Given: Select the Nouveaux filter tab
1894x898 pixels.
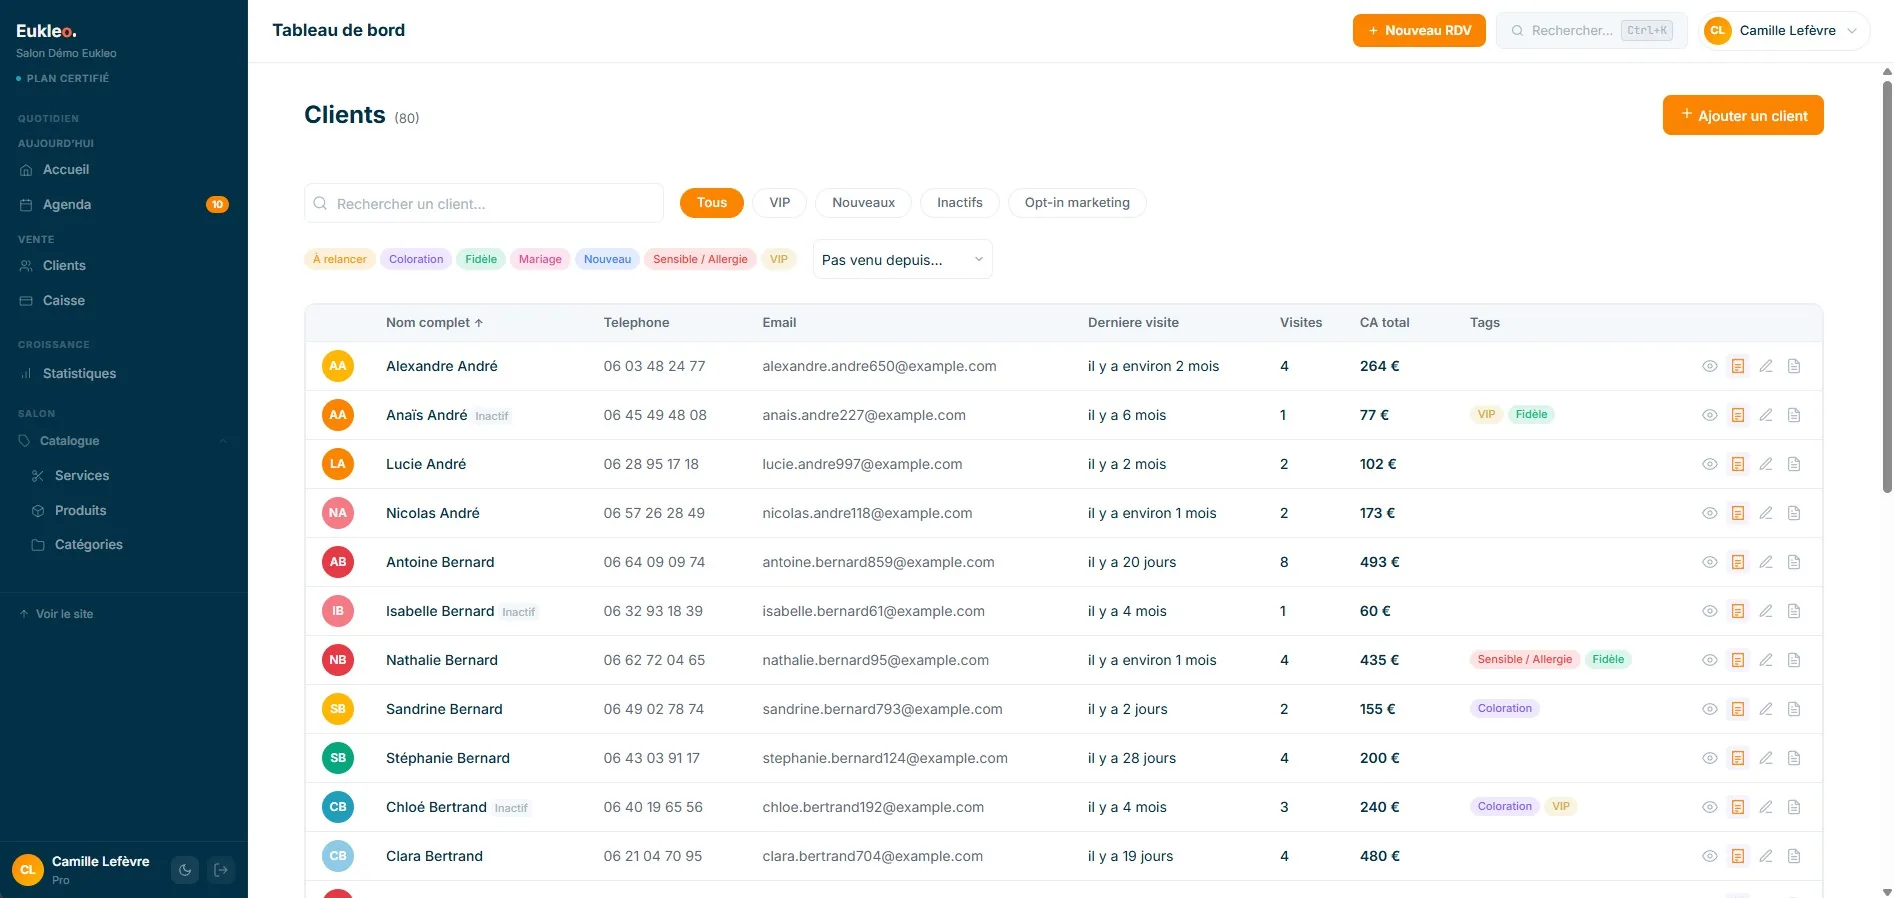Looking at the screenshot, I should pyautogui.click(x=864, y=203).
